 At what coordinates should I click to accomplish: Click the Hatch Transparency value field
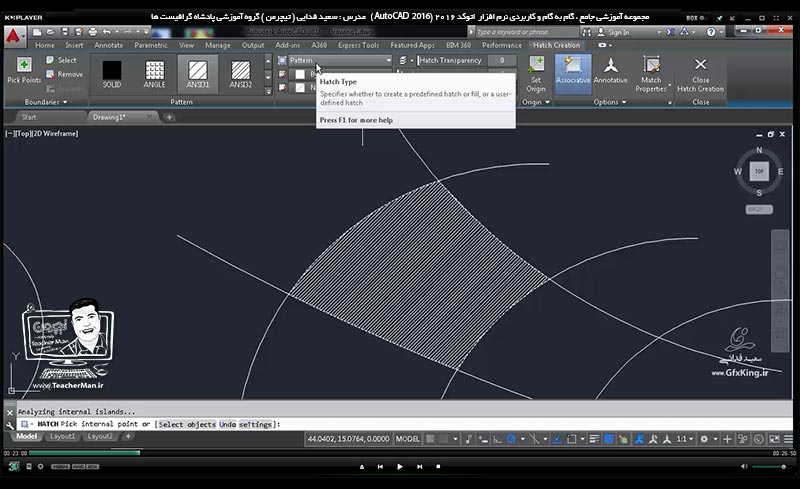point(502,60)
